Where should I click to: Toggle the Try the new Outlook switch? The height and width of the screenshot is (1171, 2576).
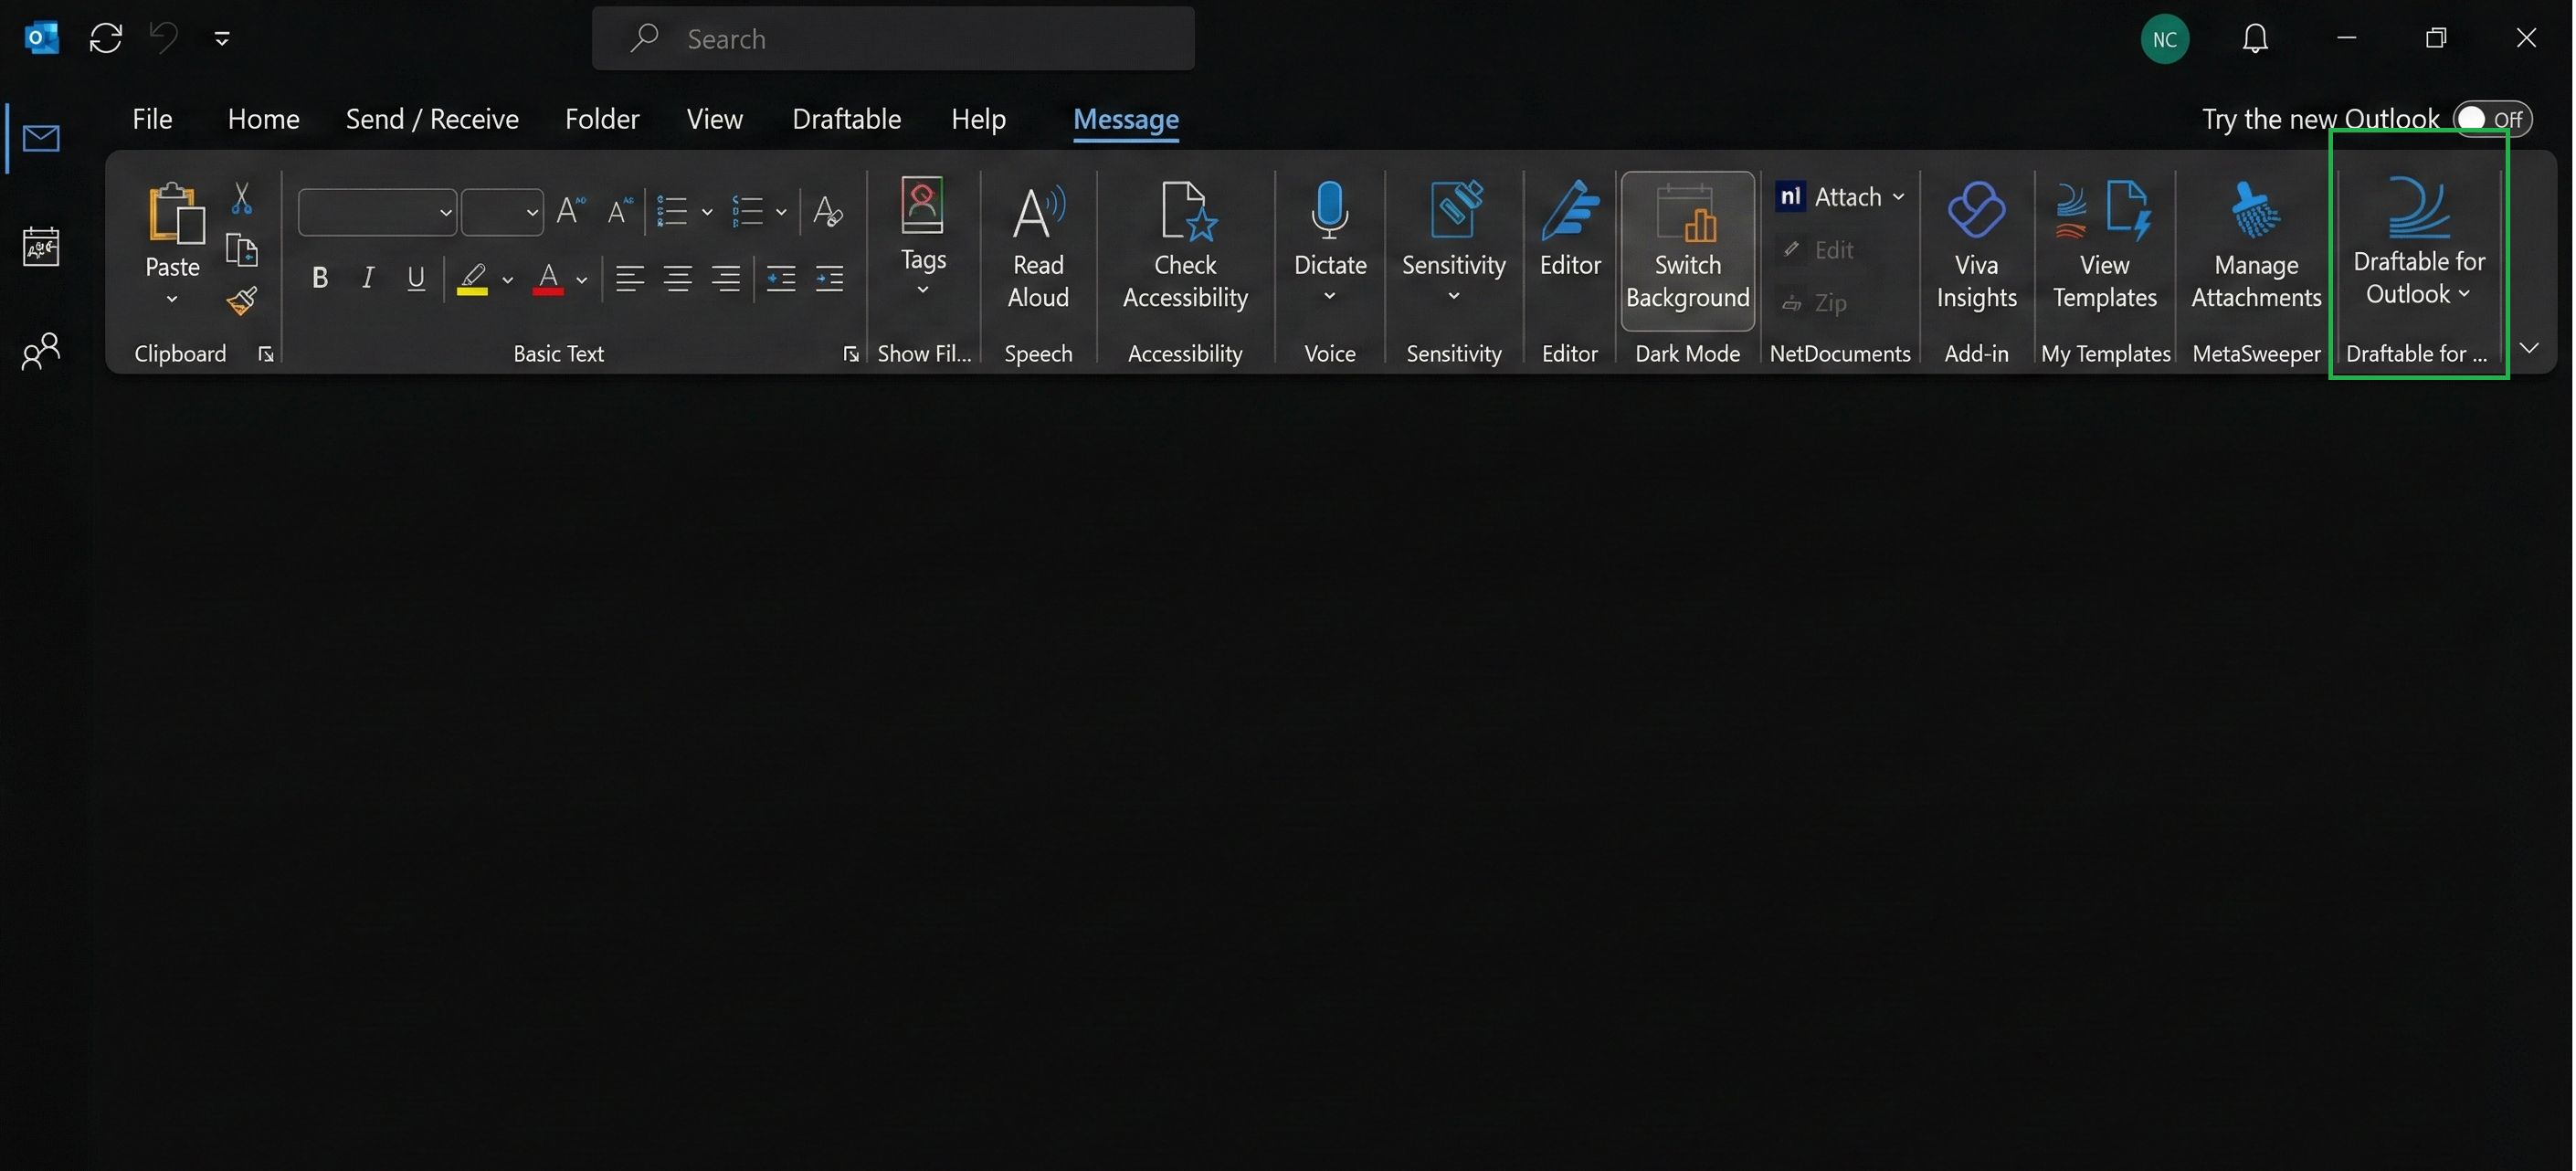coord(2488,118)
